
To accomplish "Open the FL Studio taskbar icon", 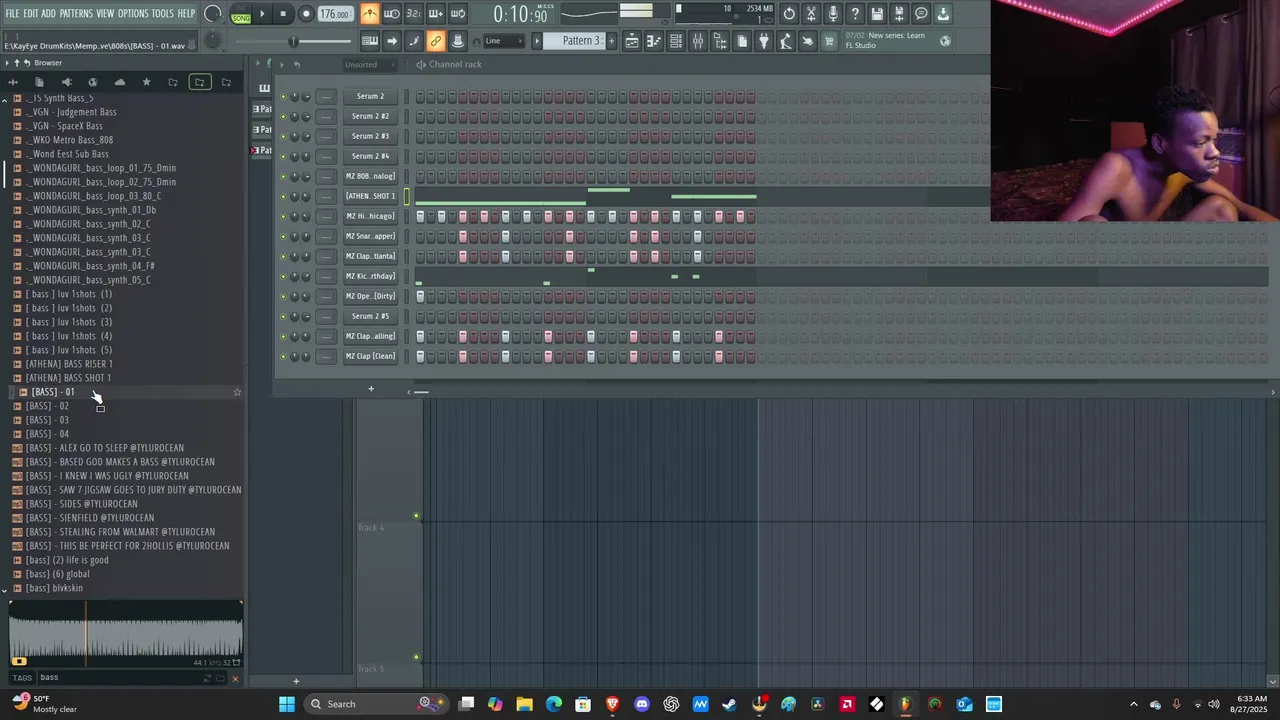I will pyautogui.click(x=906, y=704).
